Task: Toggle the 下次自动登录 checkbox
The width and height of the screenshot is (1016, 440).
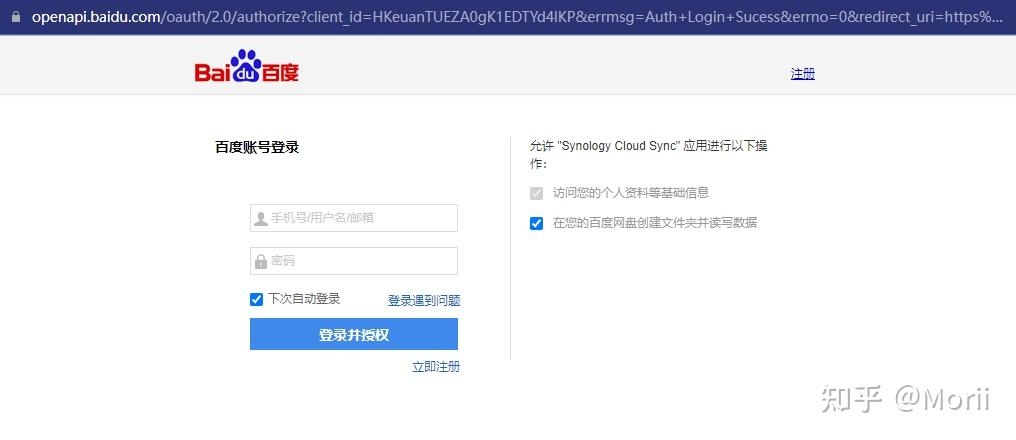Action: click(x=257, y=299)
